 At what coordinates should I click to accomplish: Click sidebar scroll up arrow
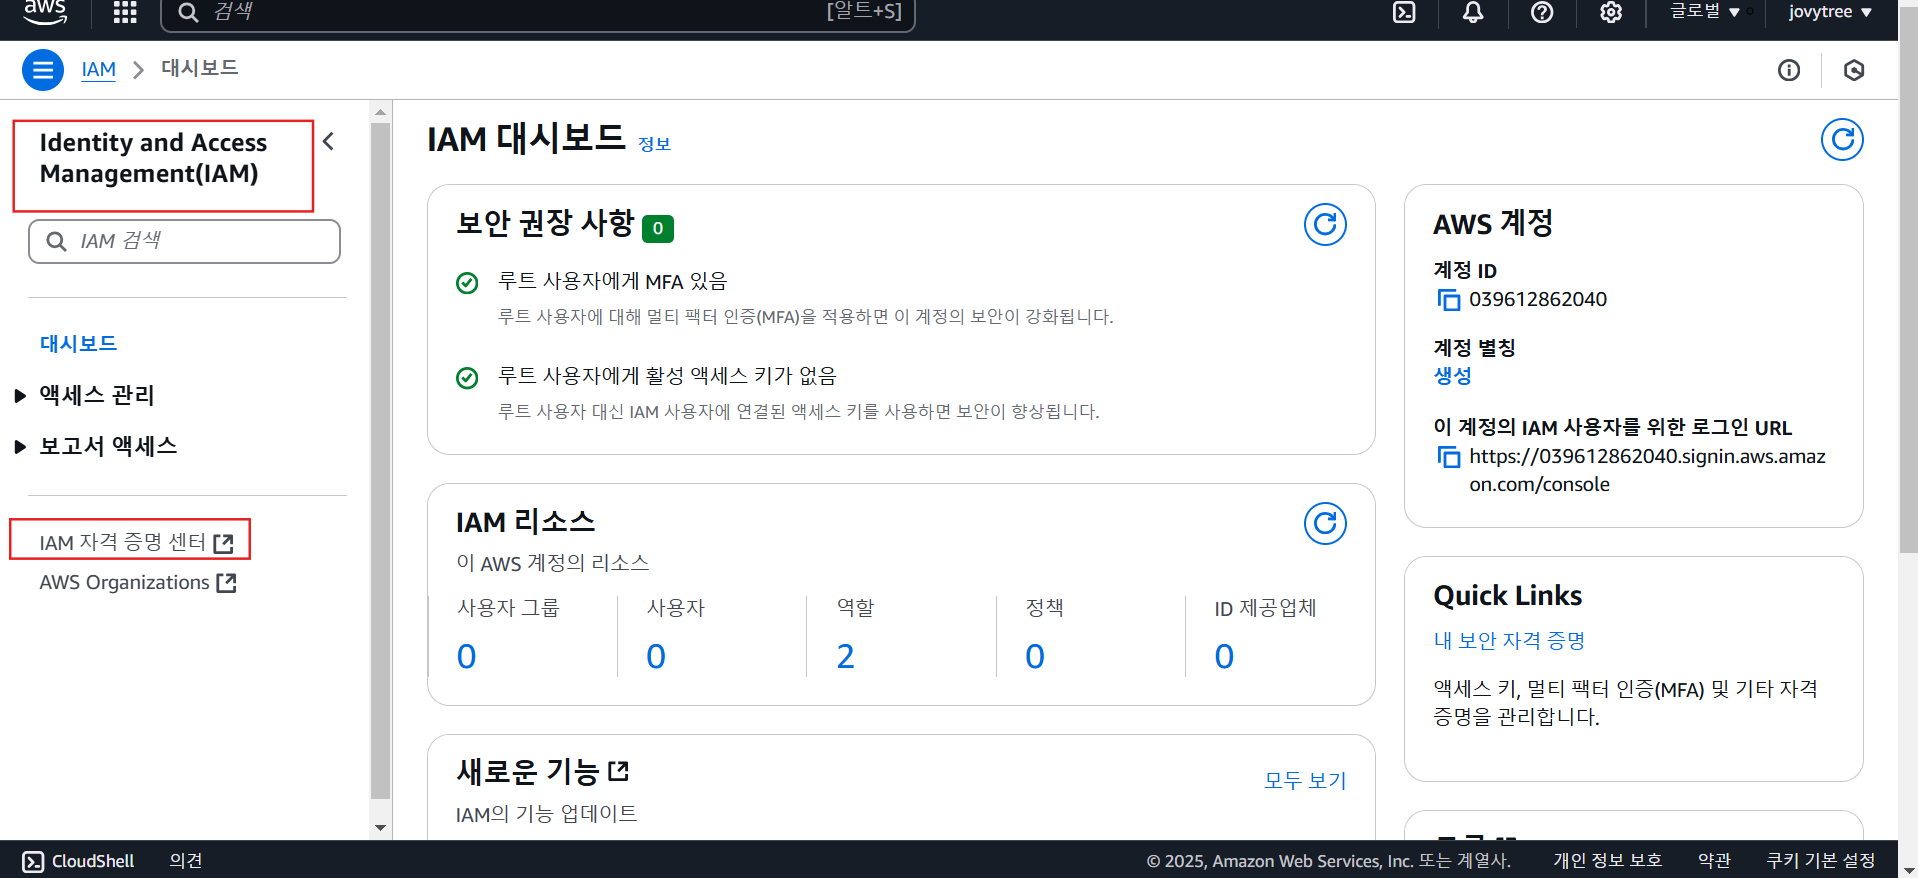point(380,110)
